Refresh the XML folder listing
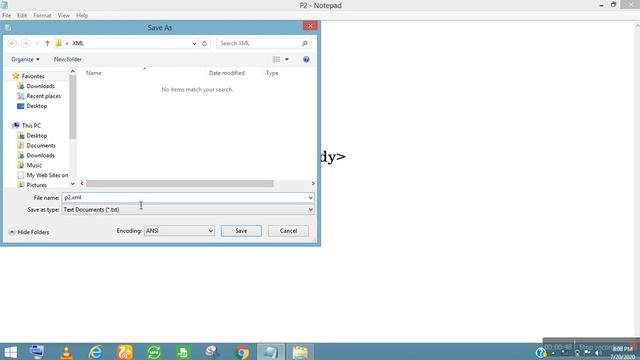Screen dimensions: 640x360 204,43
